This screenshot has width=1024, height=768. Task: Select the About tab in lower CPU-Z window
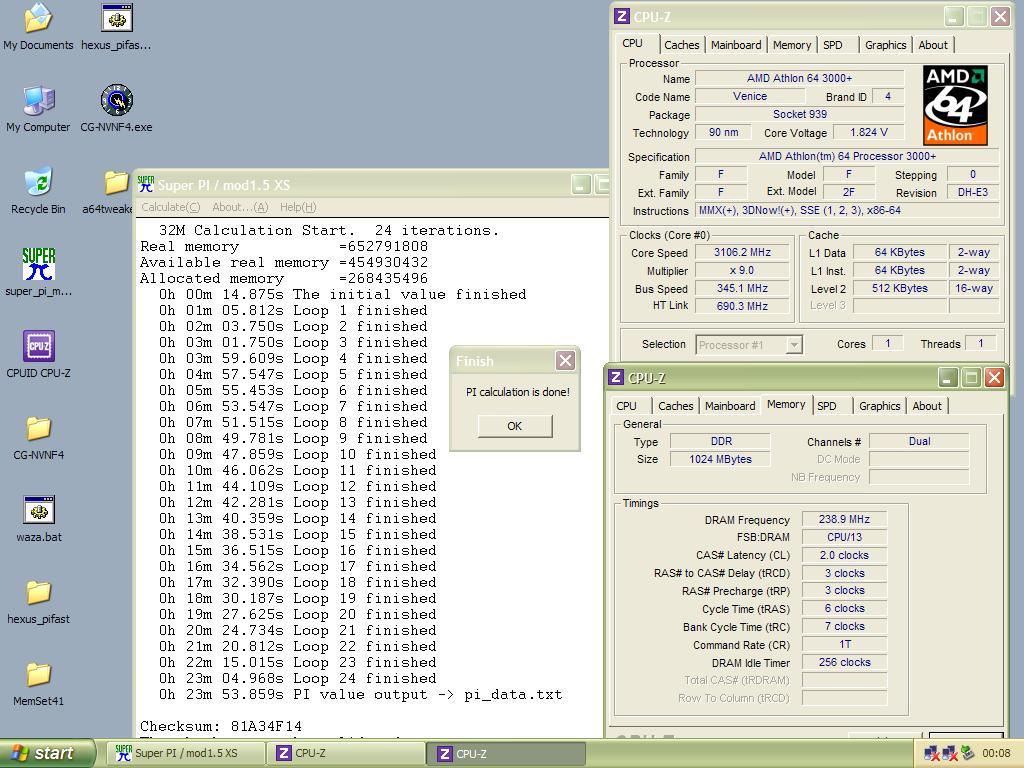coord(927,406)
